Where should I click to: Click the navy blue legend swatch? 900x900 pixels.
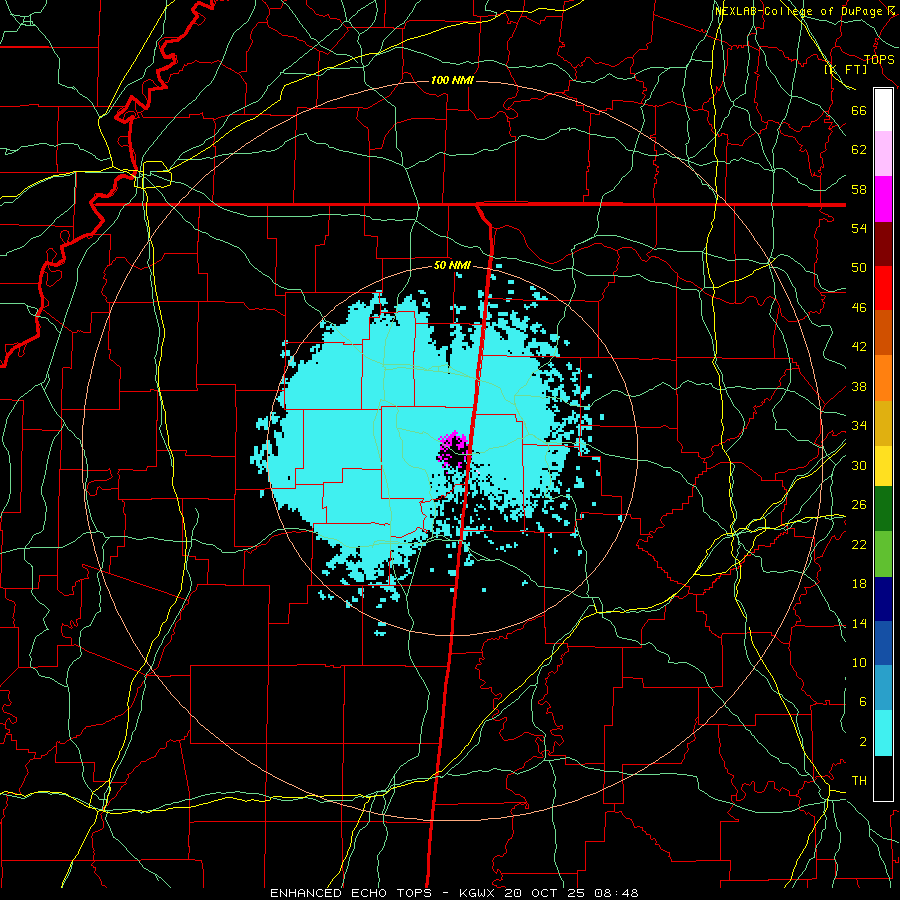pos(883,599)
